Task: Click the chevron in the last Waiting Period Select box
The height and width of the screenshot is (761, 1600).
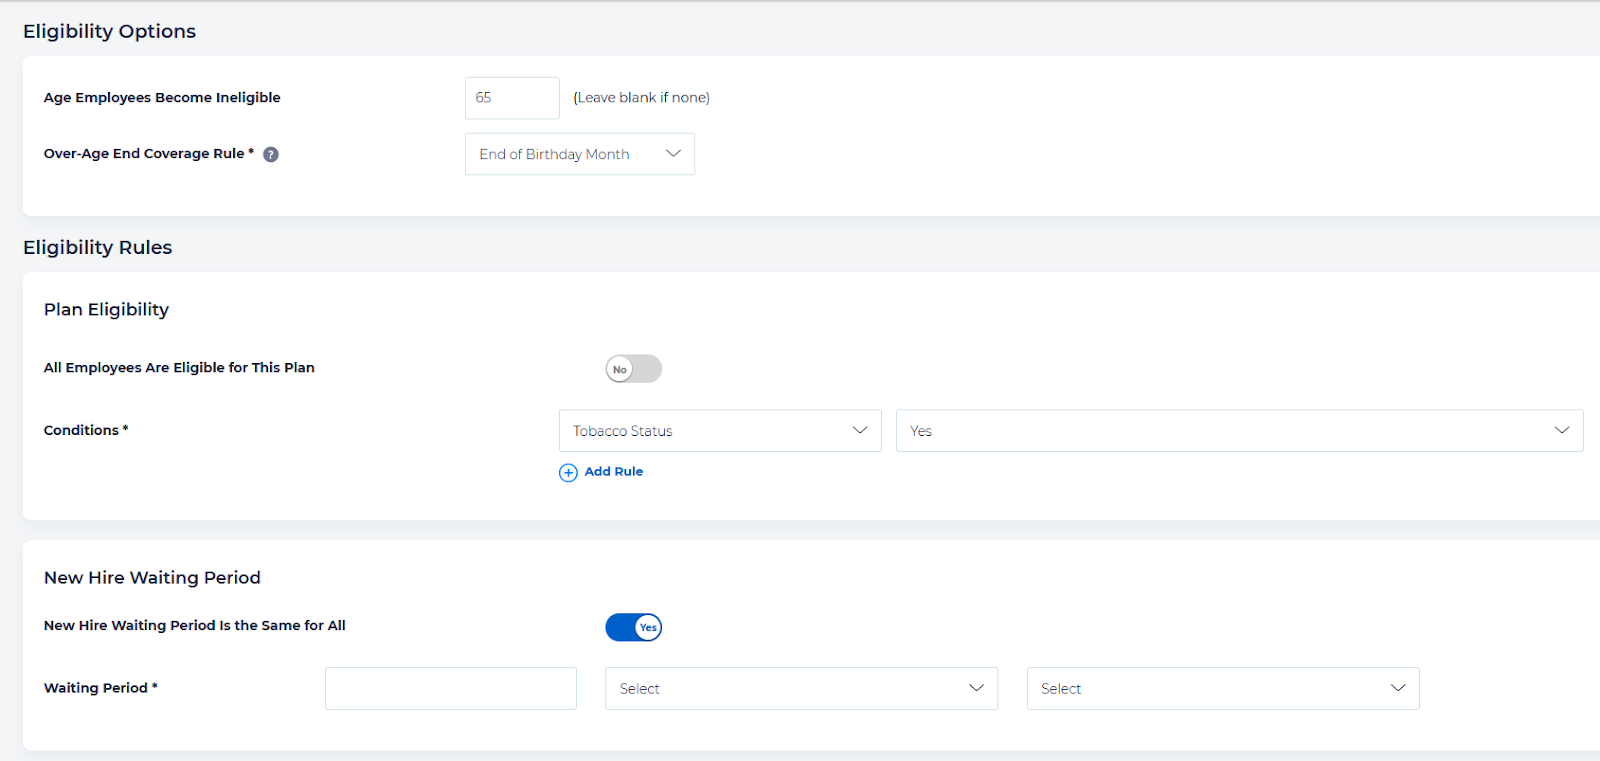Action: pyautogui.click(x=1398, y=688)
